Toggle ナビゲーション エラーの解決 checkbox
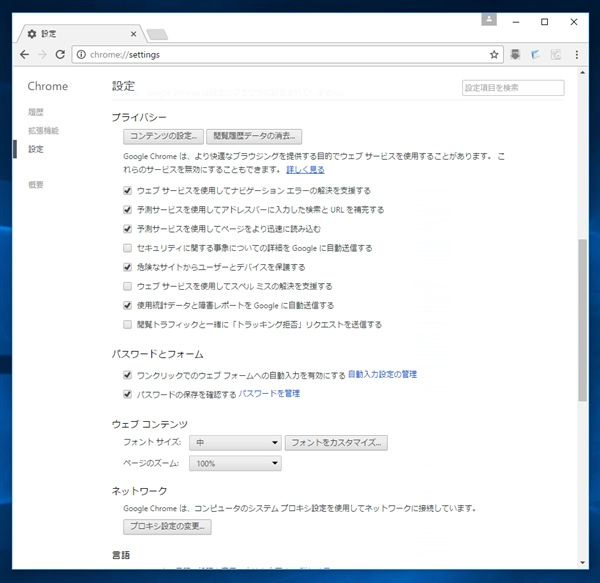This screenshot has width=600, height=583. pos(127,191)
